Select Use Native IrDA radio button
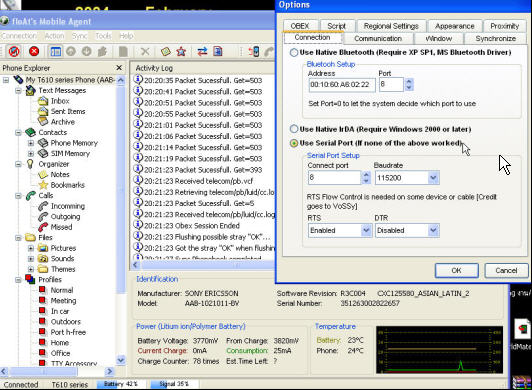Viewport: 532px width, 390px height. 294,129
